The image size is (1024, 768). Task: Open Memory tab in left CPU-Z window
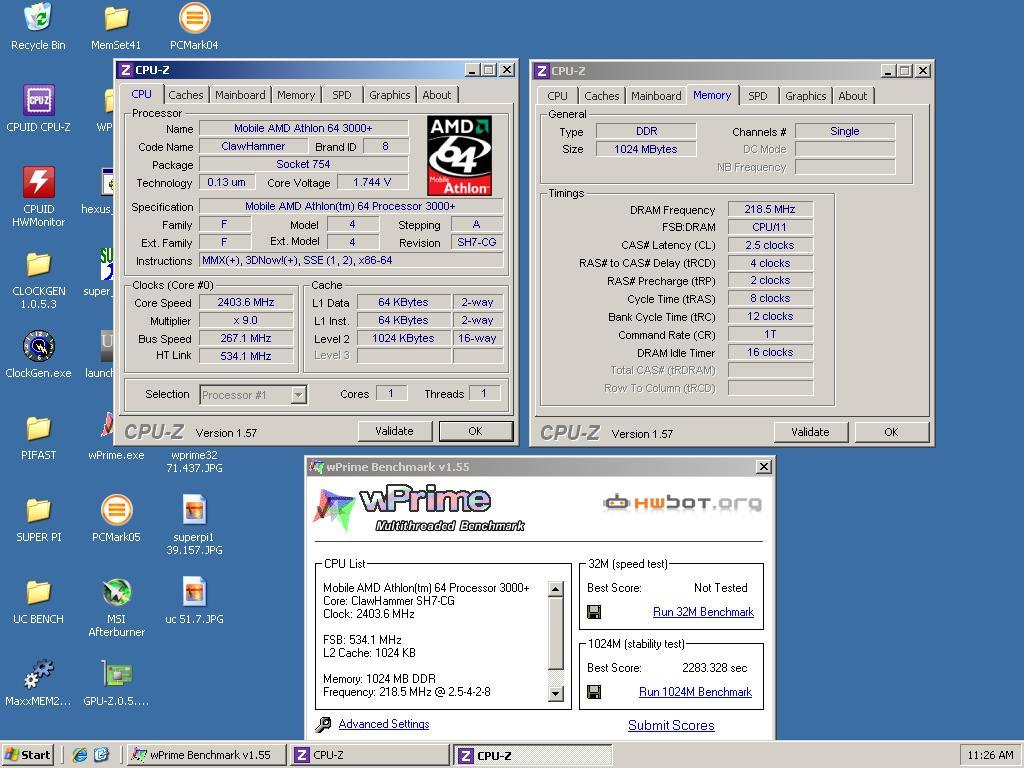tap(296, 95)
